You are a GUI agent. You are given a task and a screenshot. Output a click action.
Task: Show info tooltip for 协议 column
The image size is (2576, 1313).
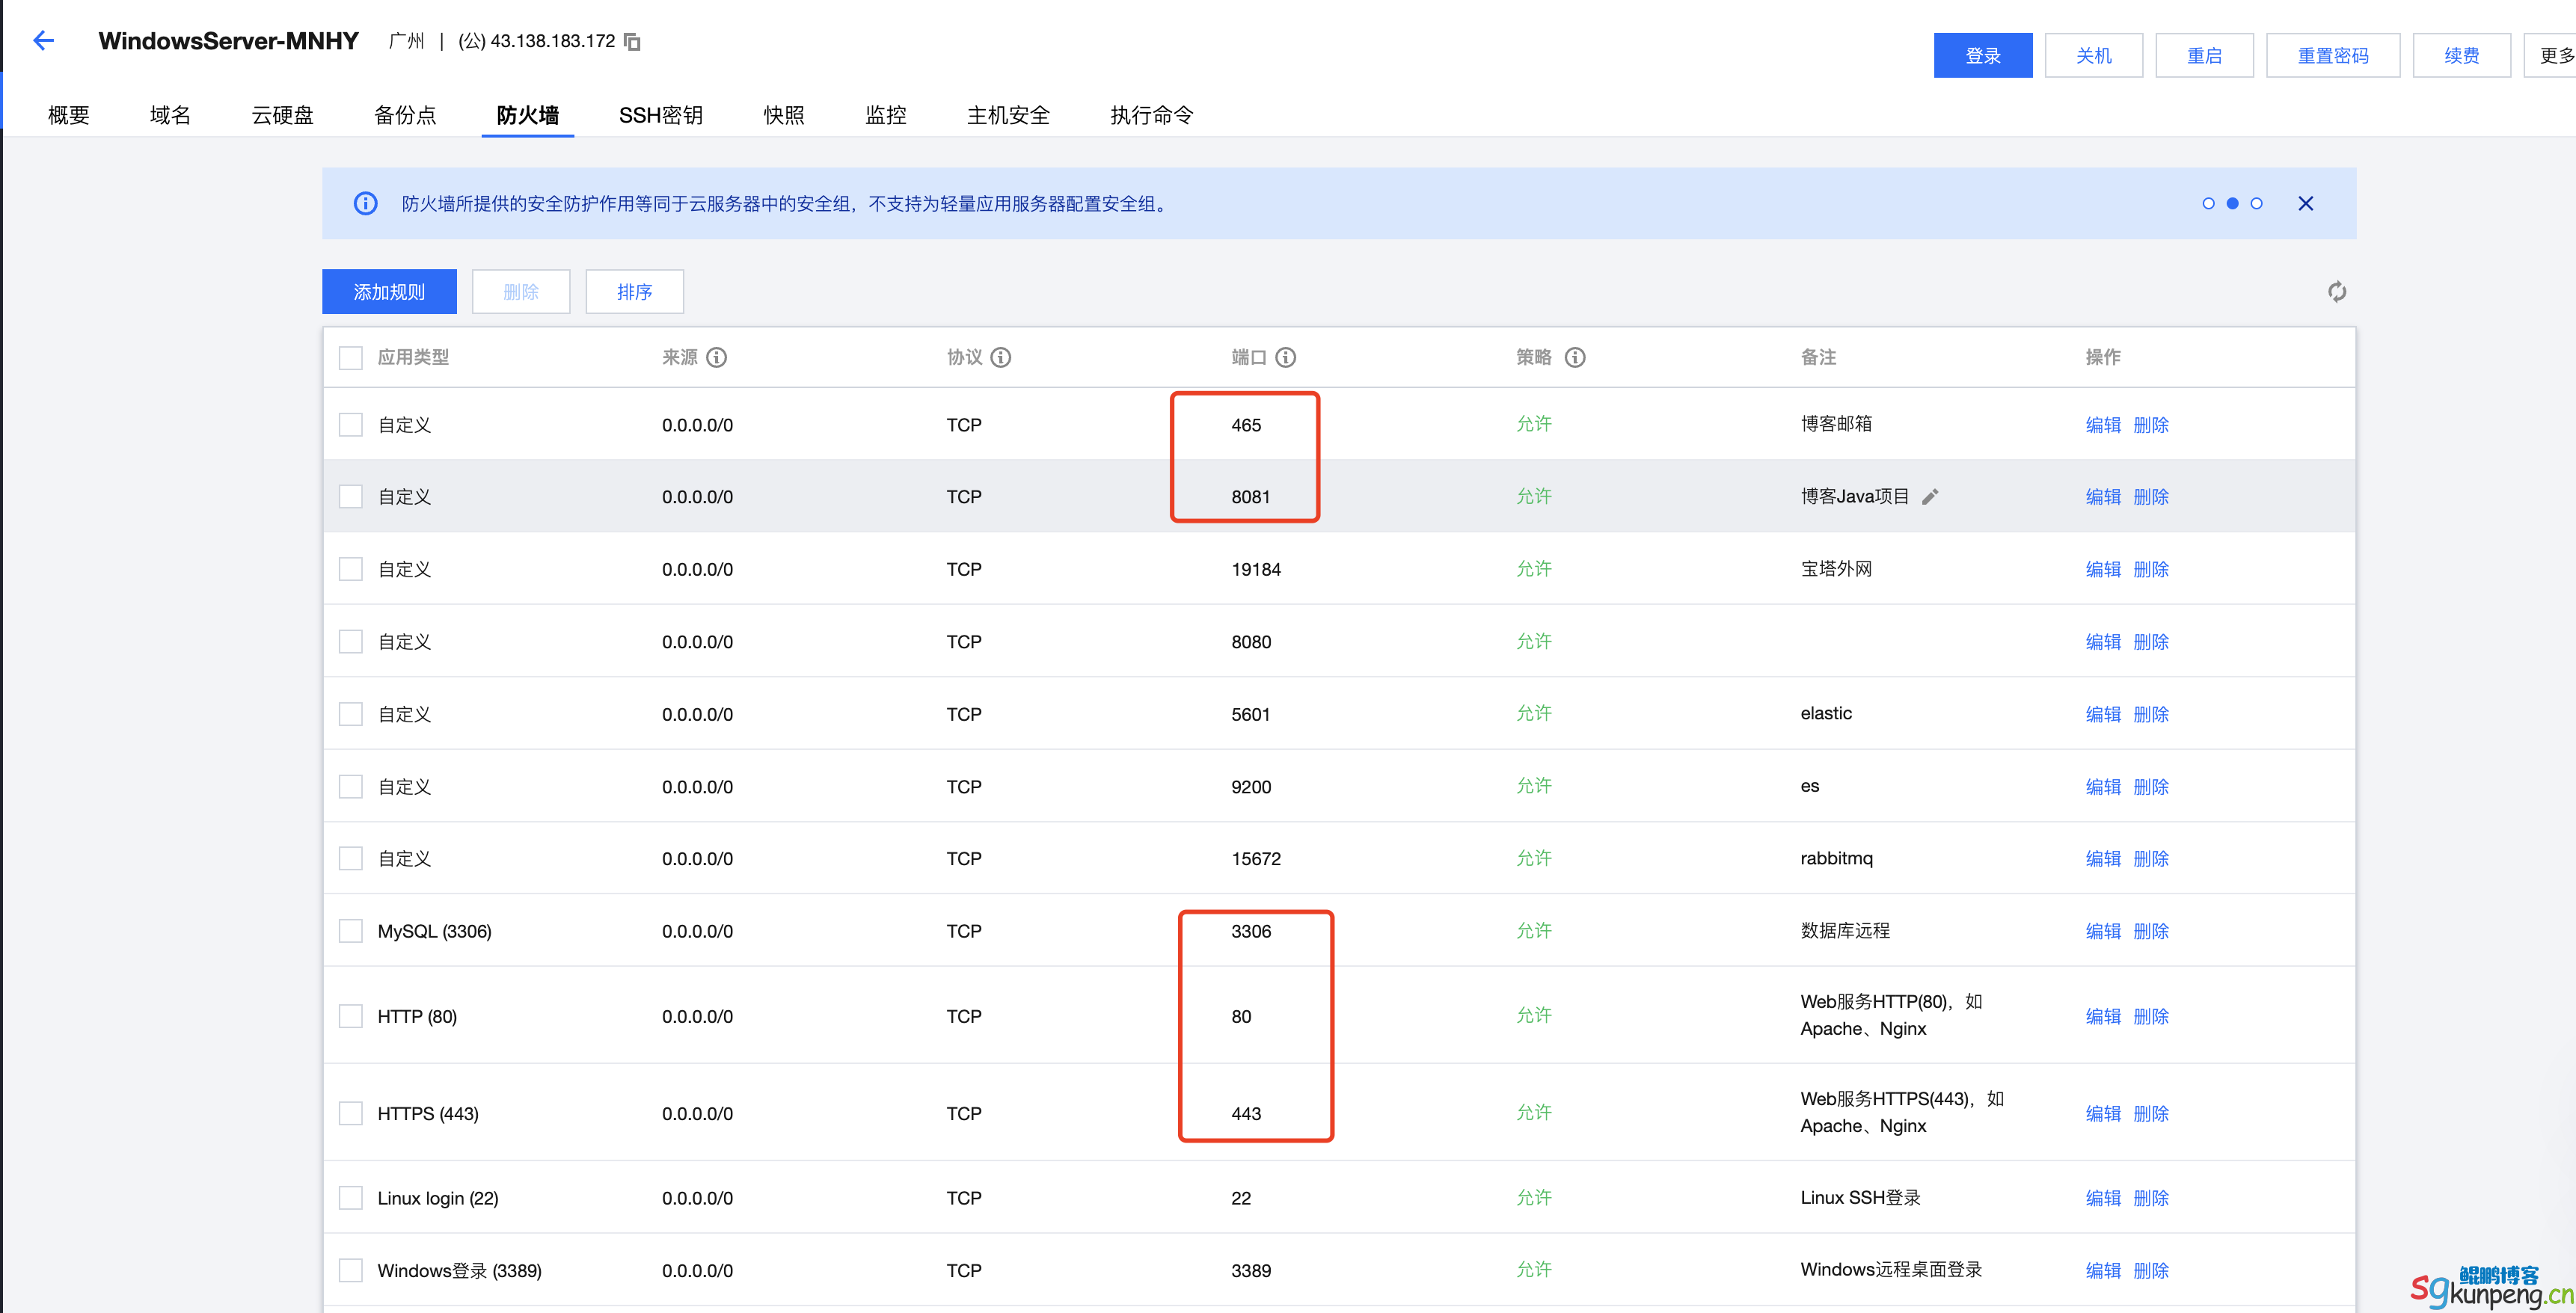1000,357
